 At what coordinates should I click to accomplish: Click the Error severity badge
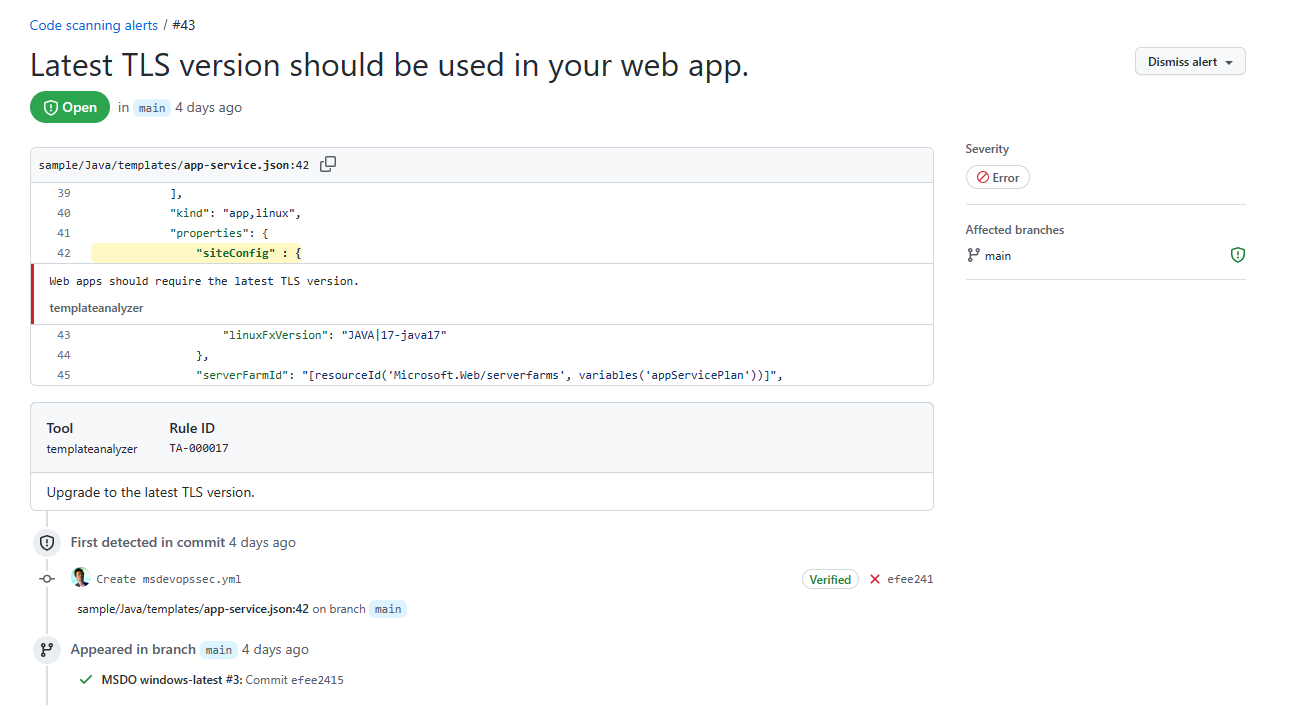coord(997,177)
